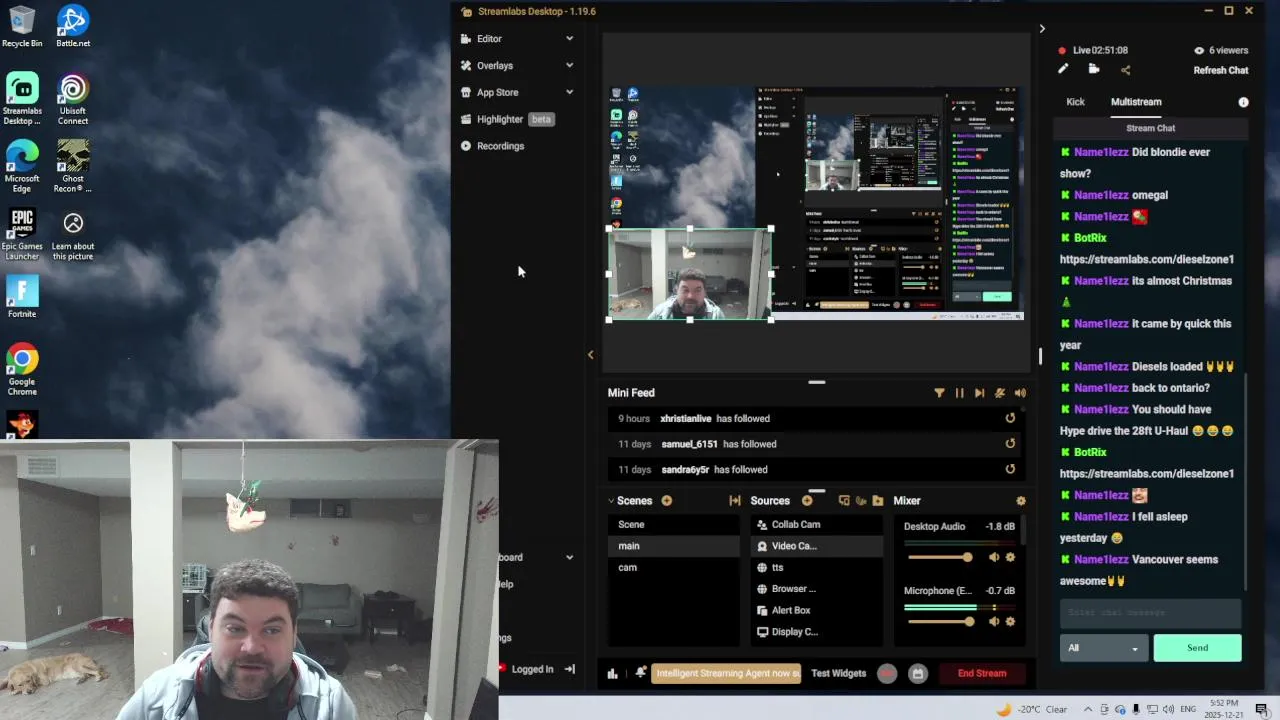
Task: Collapse chat panel with top arrow
Action: coord(1042,29)
